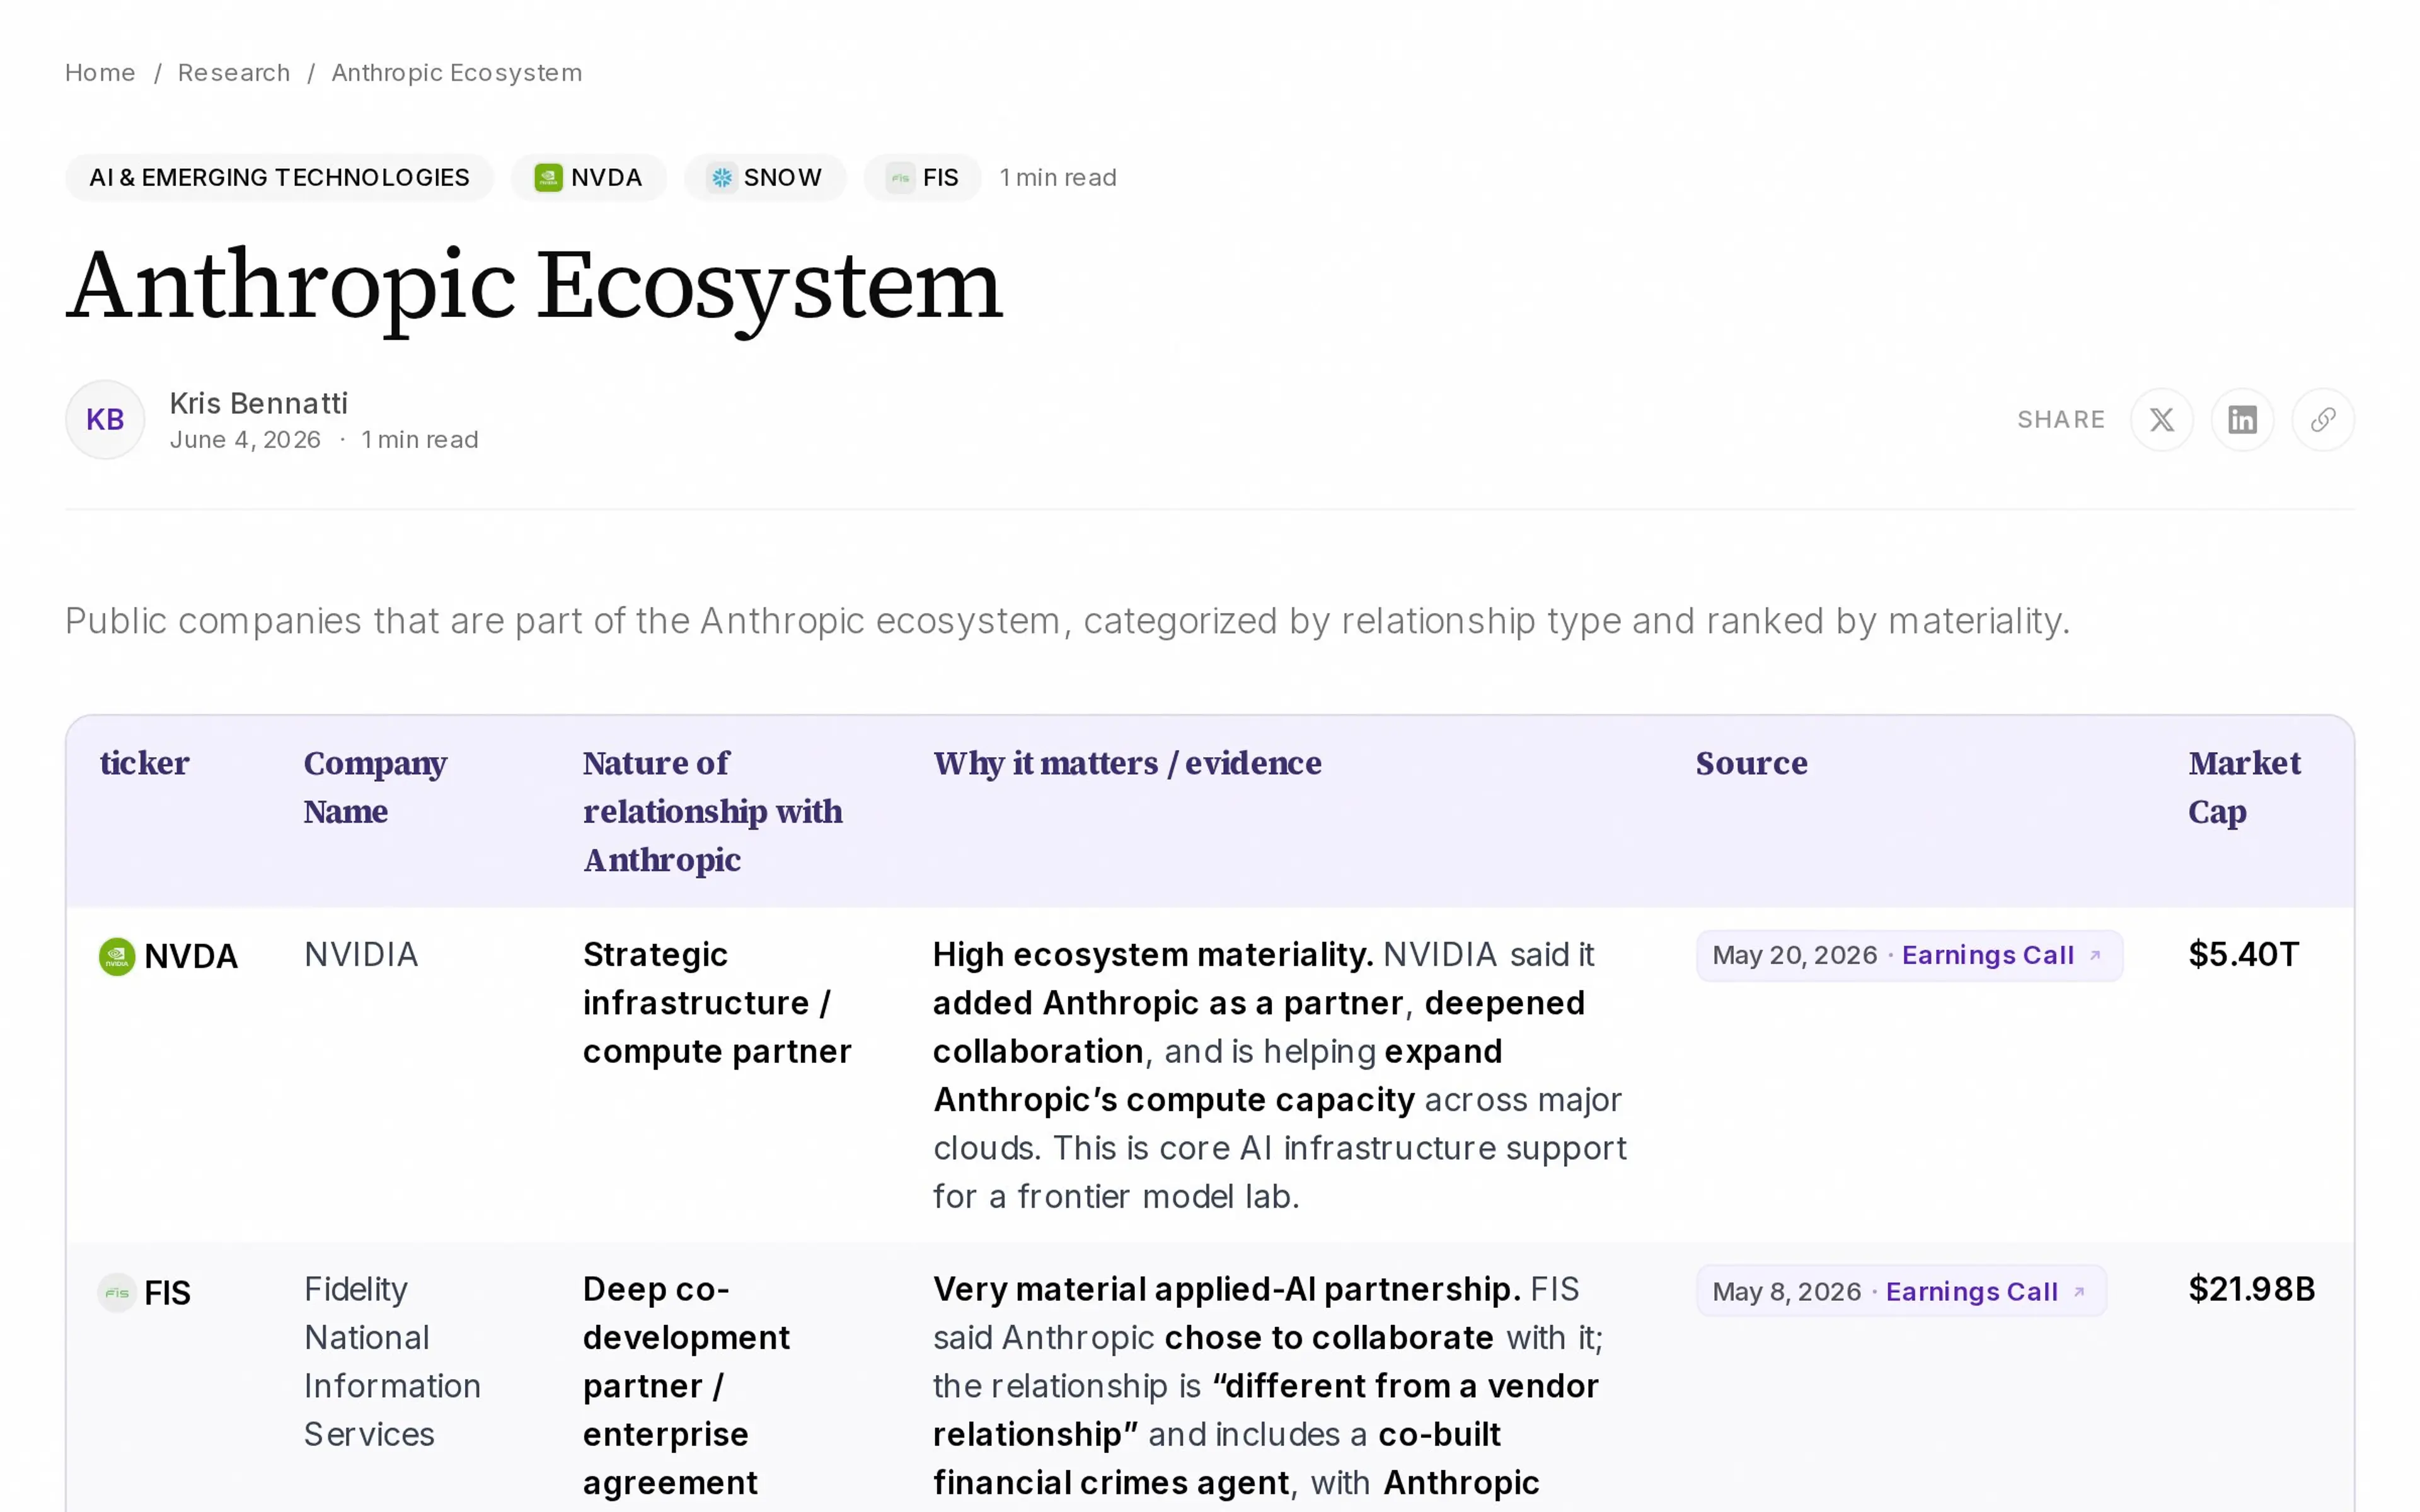Open the NVDA ticker tag
2420x1512 pixels.
click(588, 177)
